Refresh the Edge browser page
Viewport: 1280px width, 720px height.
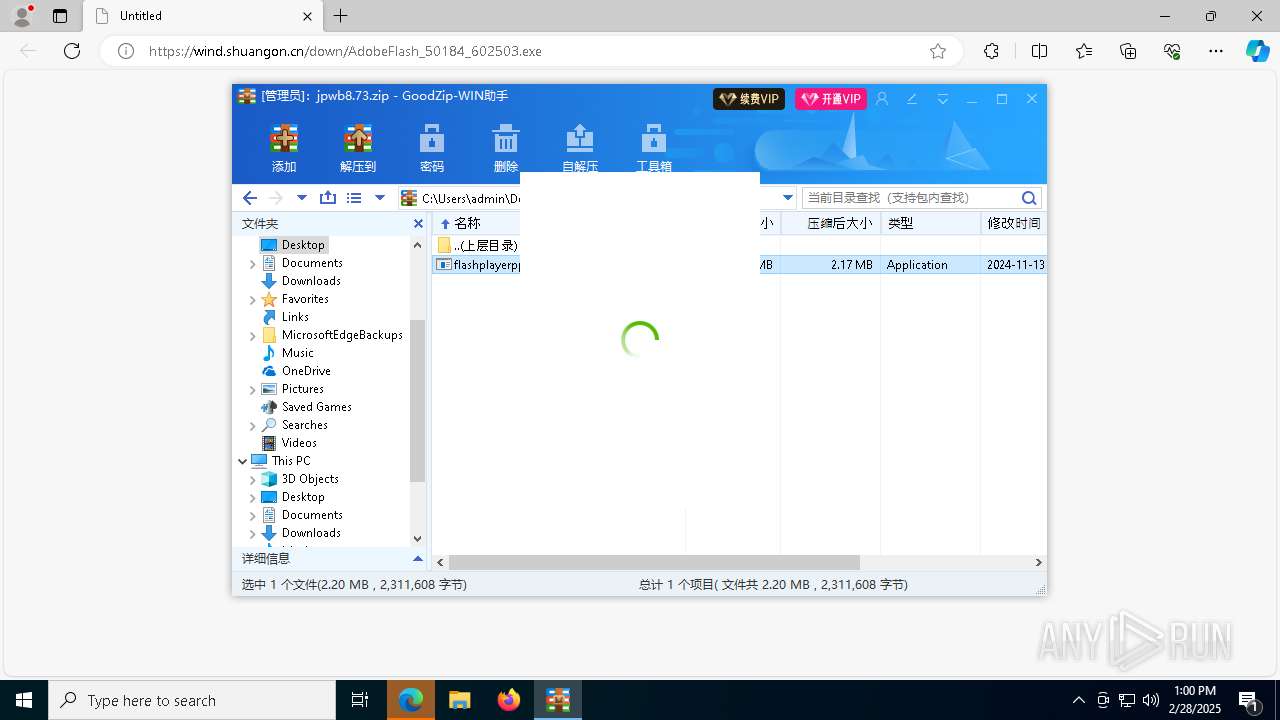pos(72,51)
